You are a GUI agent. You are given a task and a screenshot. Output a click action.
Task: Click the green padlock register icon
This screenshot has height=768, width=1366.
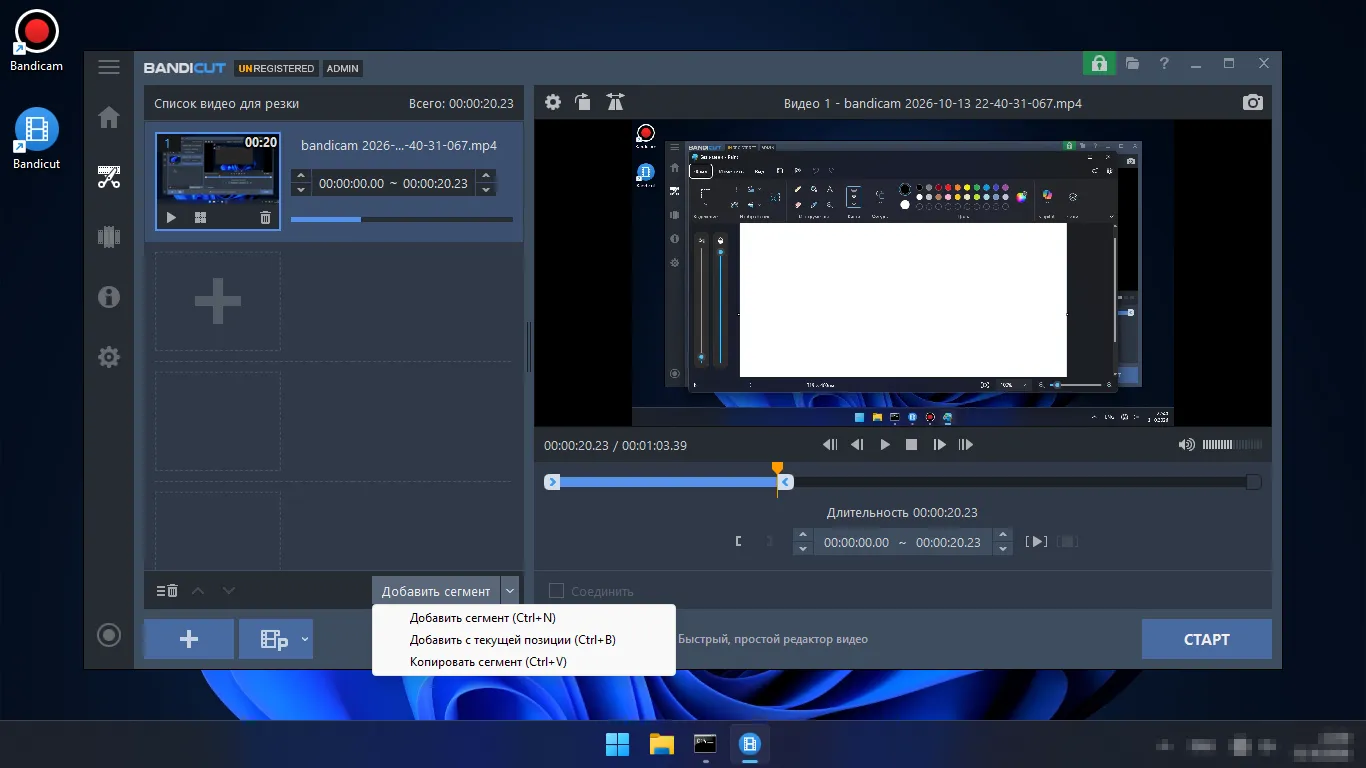pos(1099,63)
